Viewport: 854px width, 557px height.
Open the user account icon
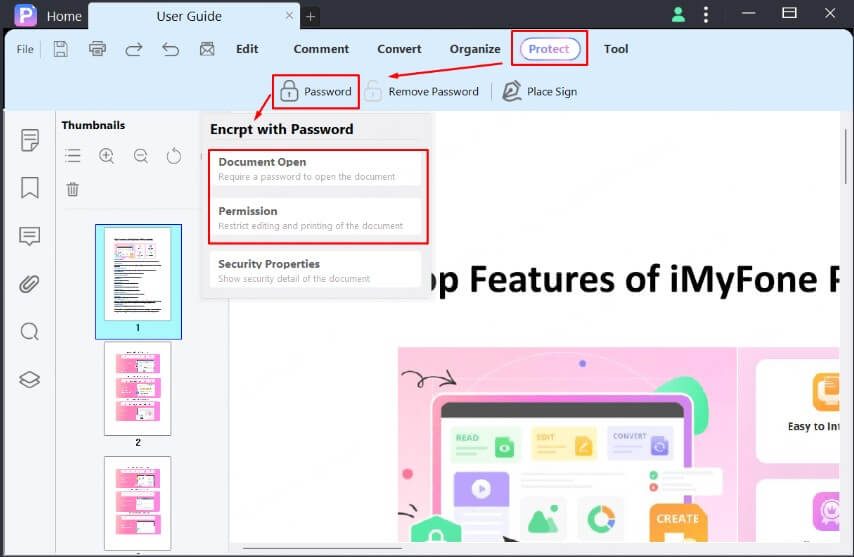tap(678, 14)
